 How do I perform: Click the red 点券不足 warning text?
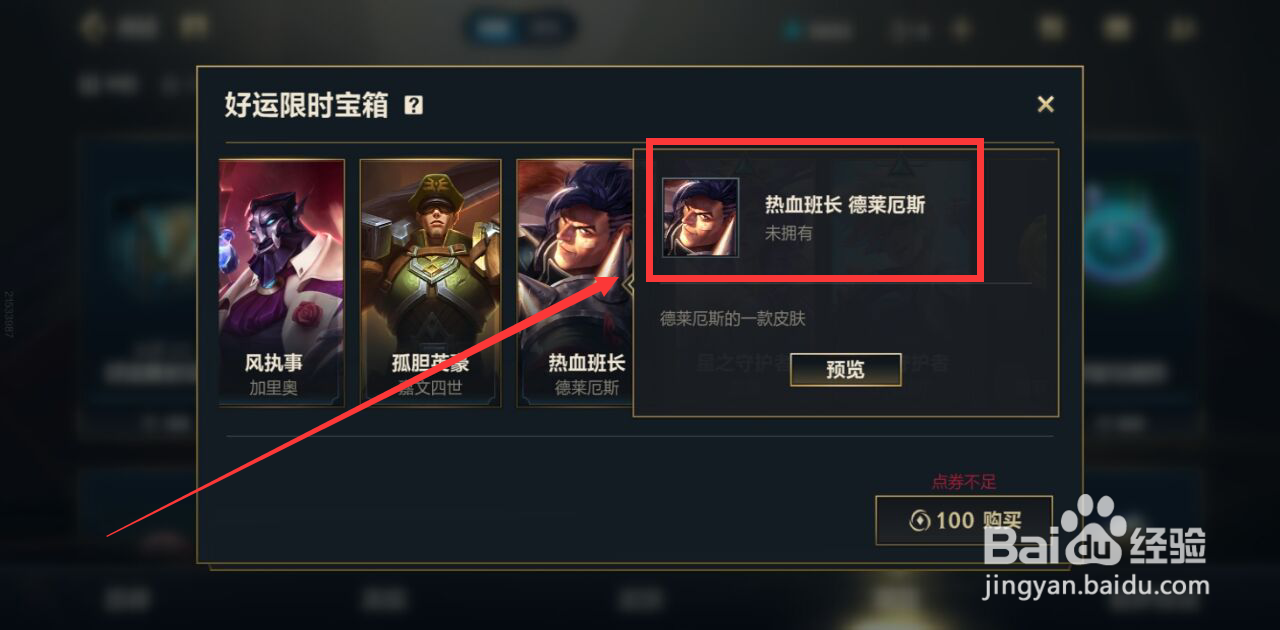point(964,482)
